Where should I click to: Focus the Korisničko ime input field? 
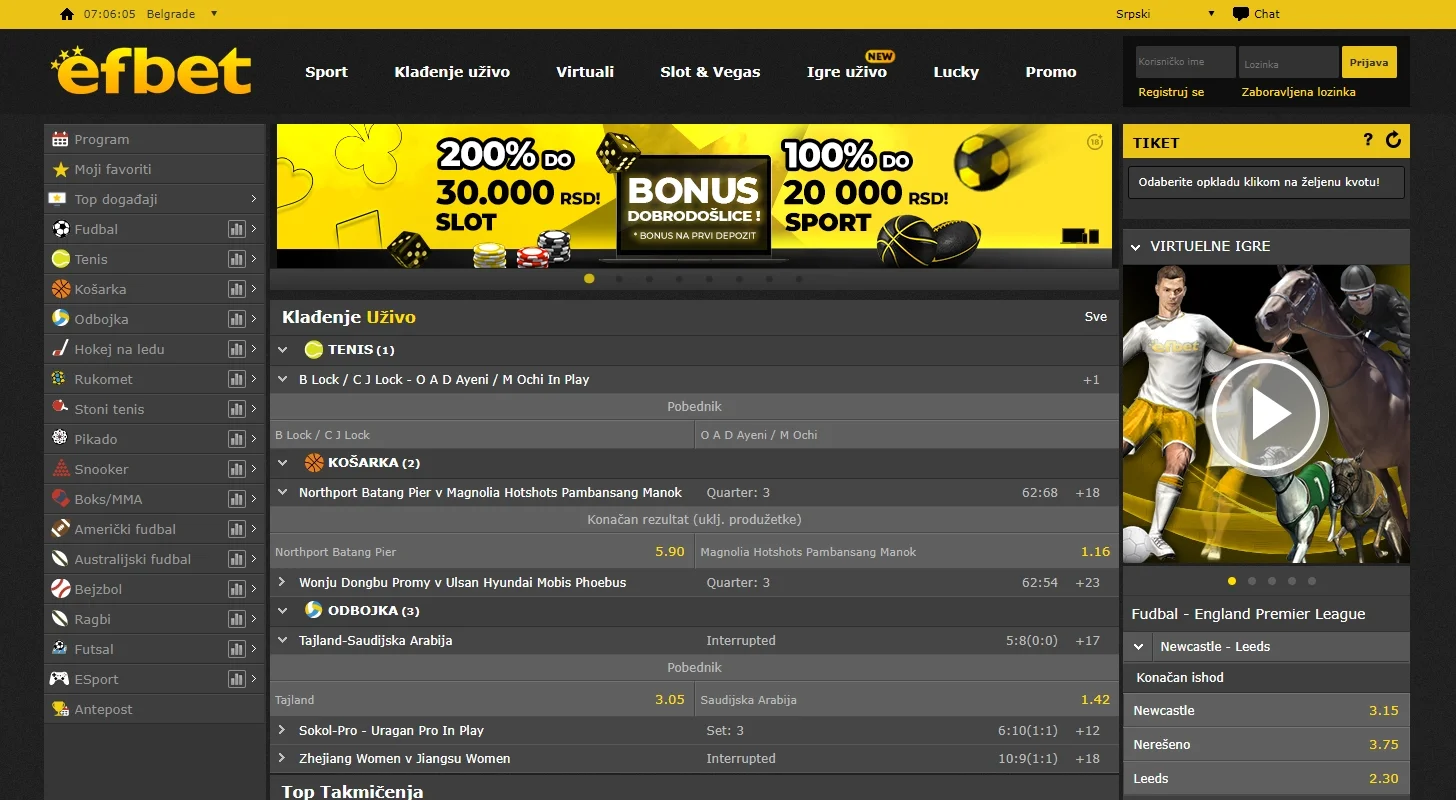pyautogui.click(x=1185, y=62)
